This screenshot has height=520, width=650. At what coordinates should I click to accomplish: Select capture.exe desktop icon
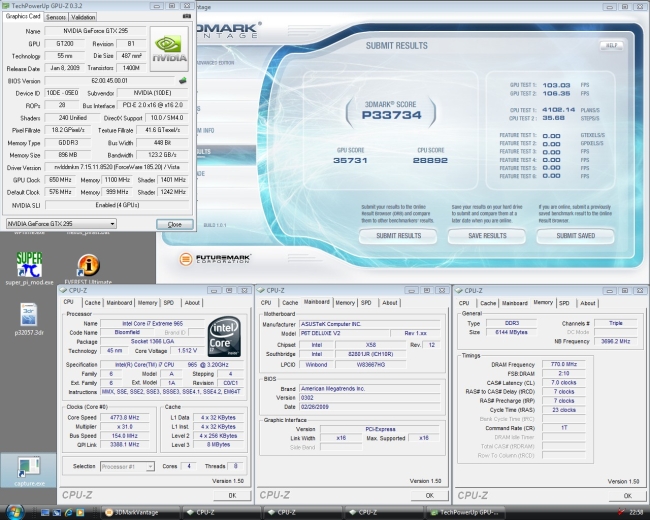tap(29, 471)
